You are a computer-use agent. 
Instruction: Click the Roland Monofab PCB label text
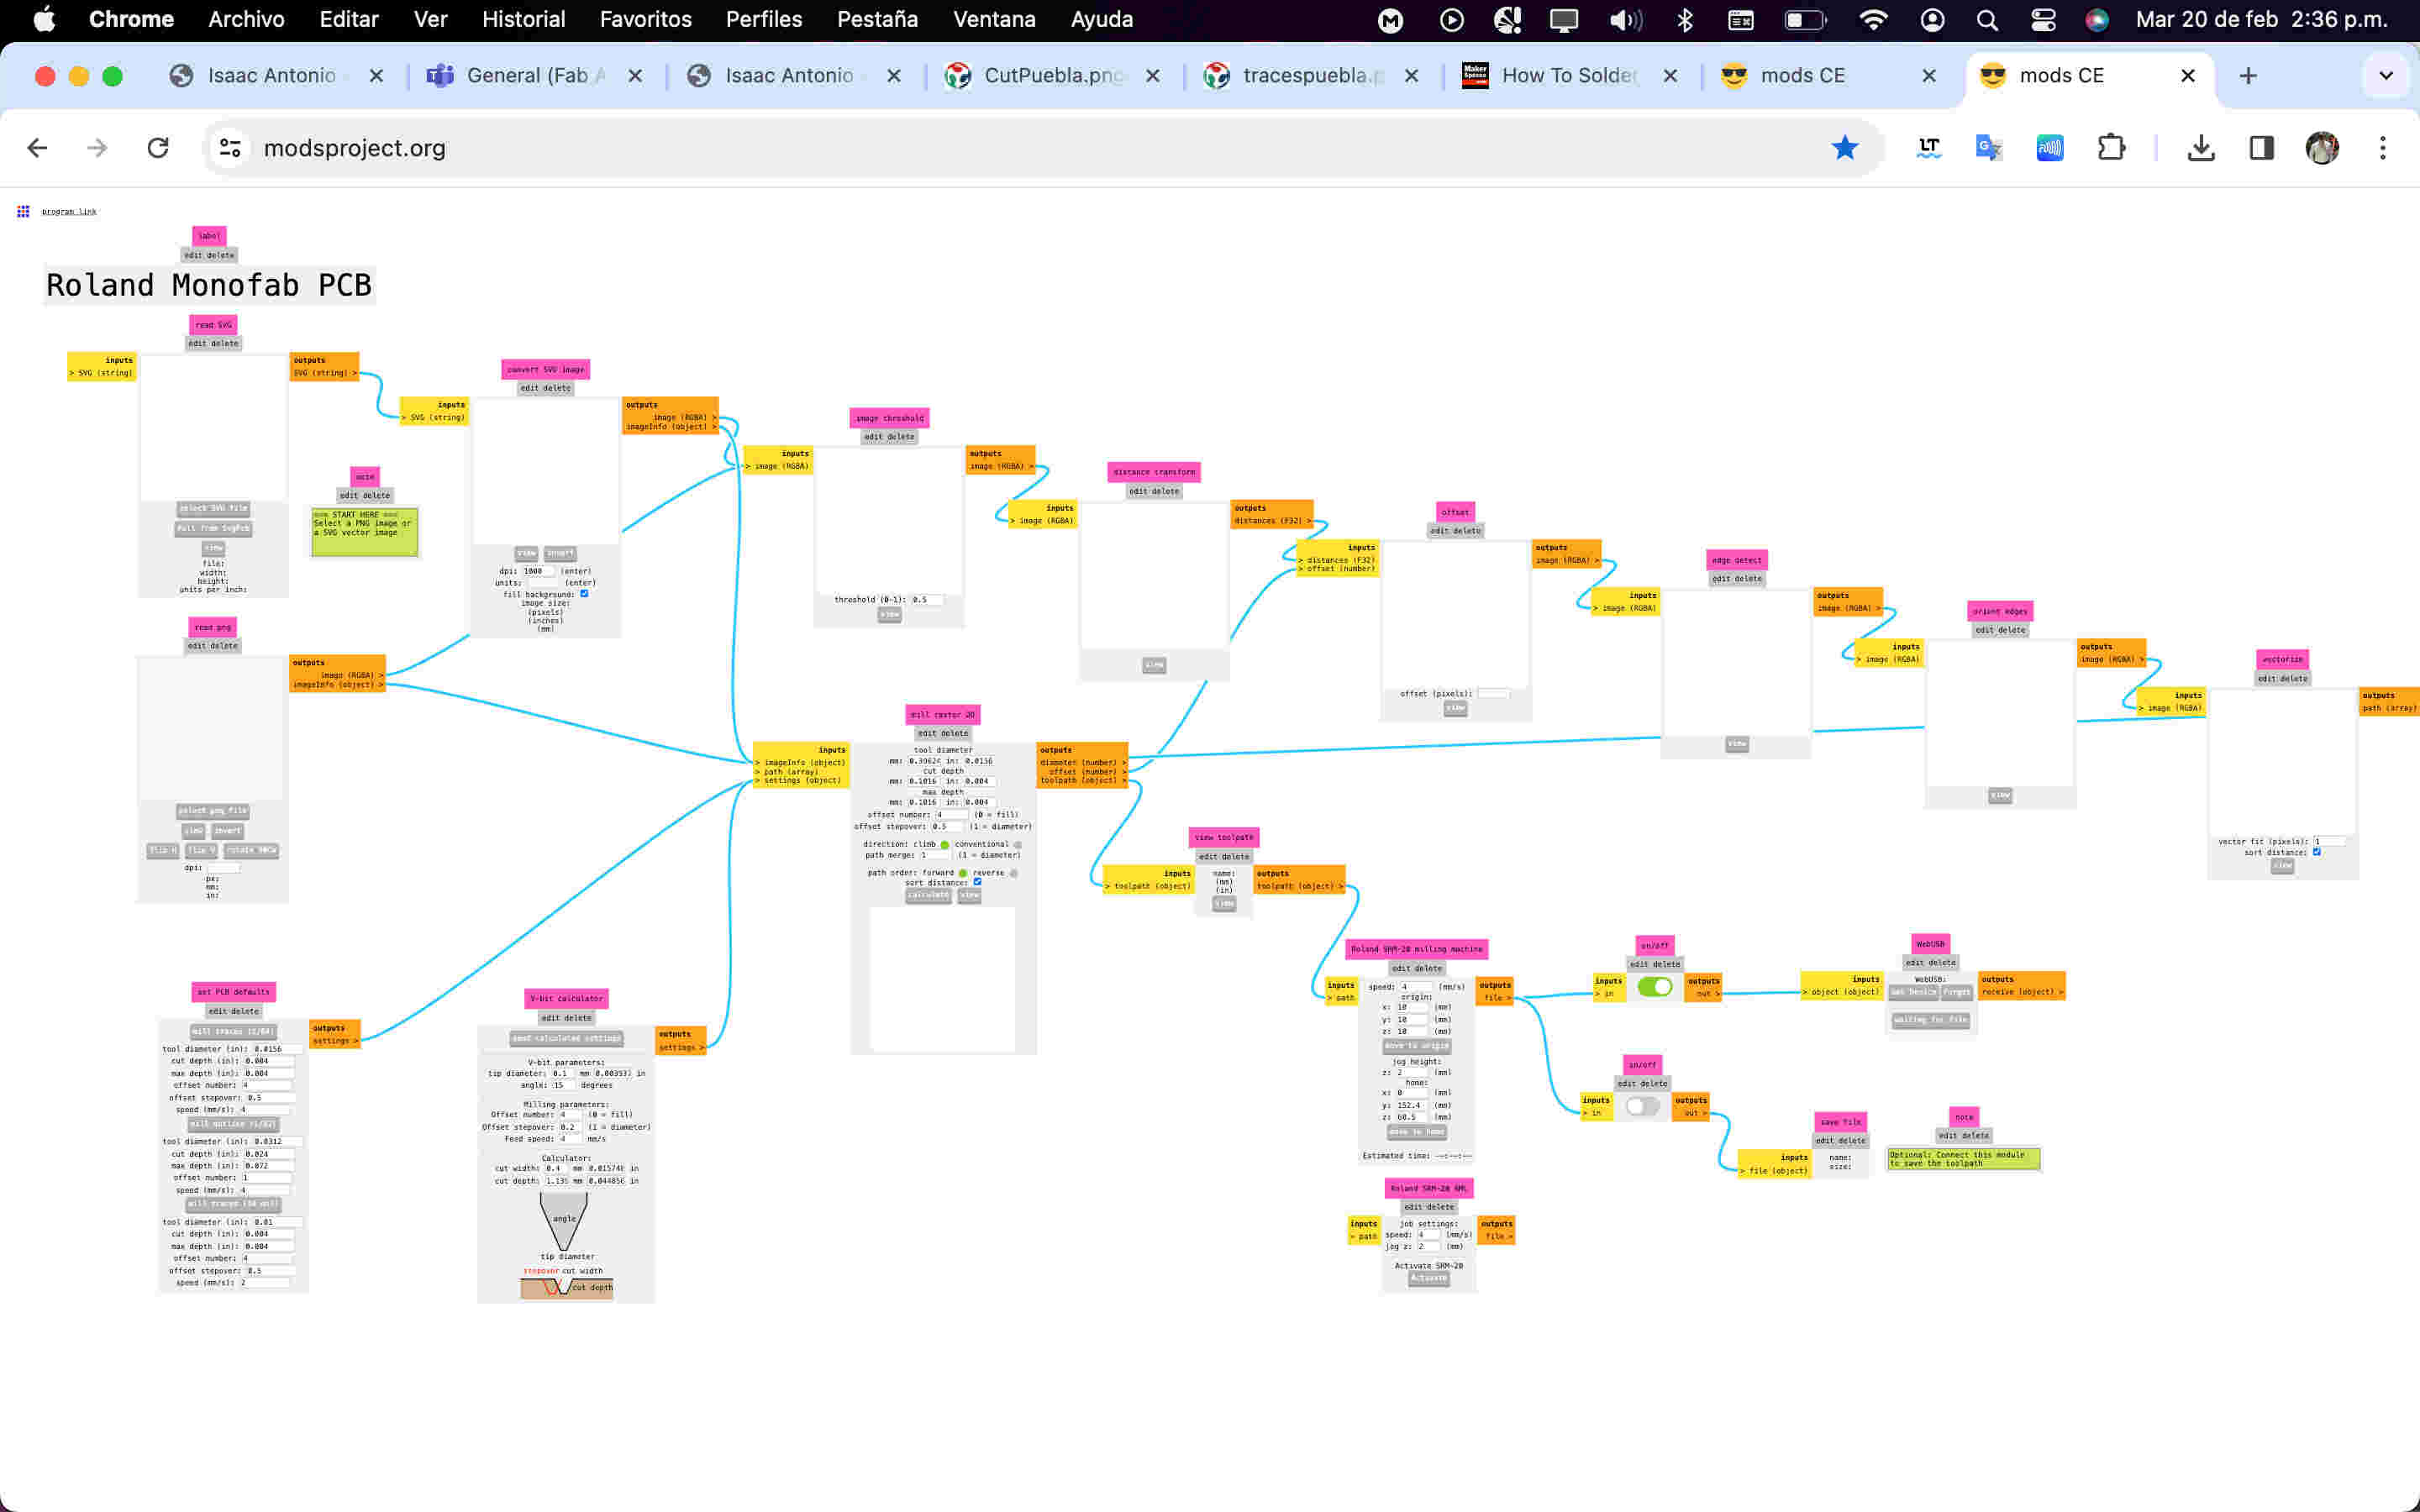tap(209, 285)
